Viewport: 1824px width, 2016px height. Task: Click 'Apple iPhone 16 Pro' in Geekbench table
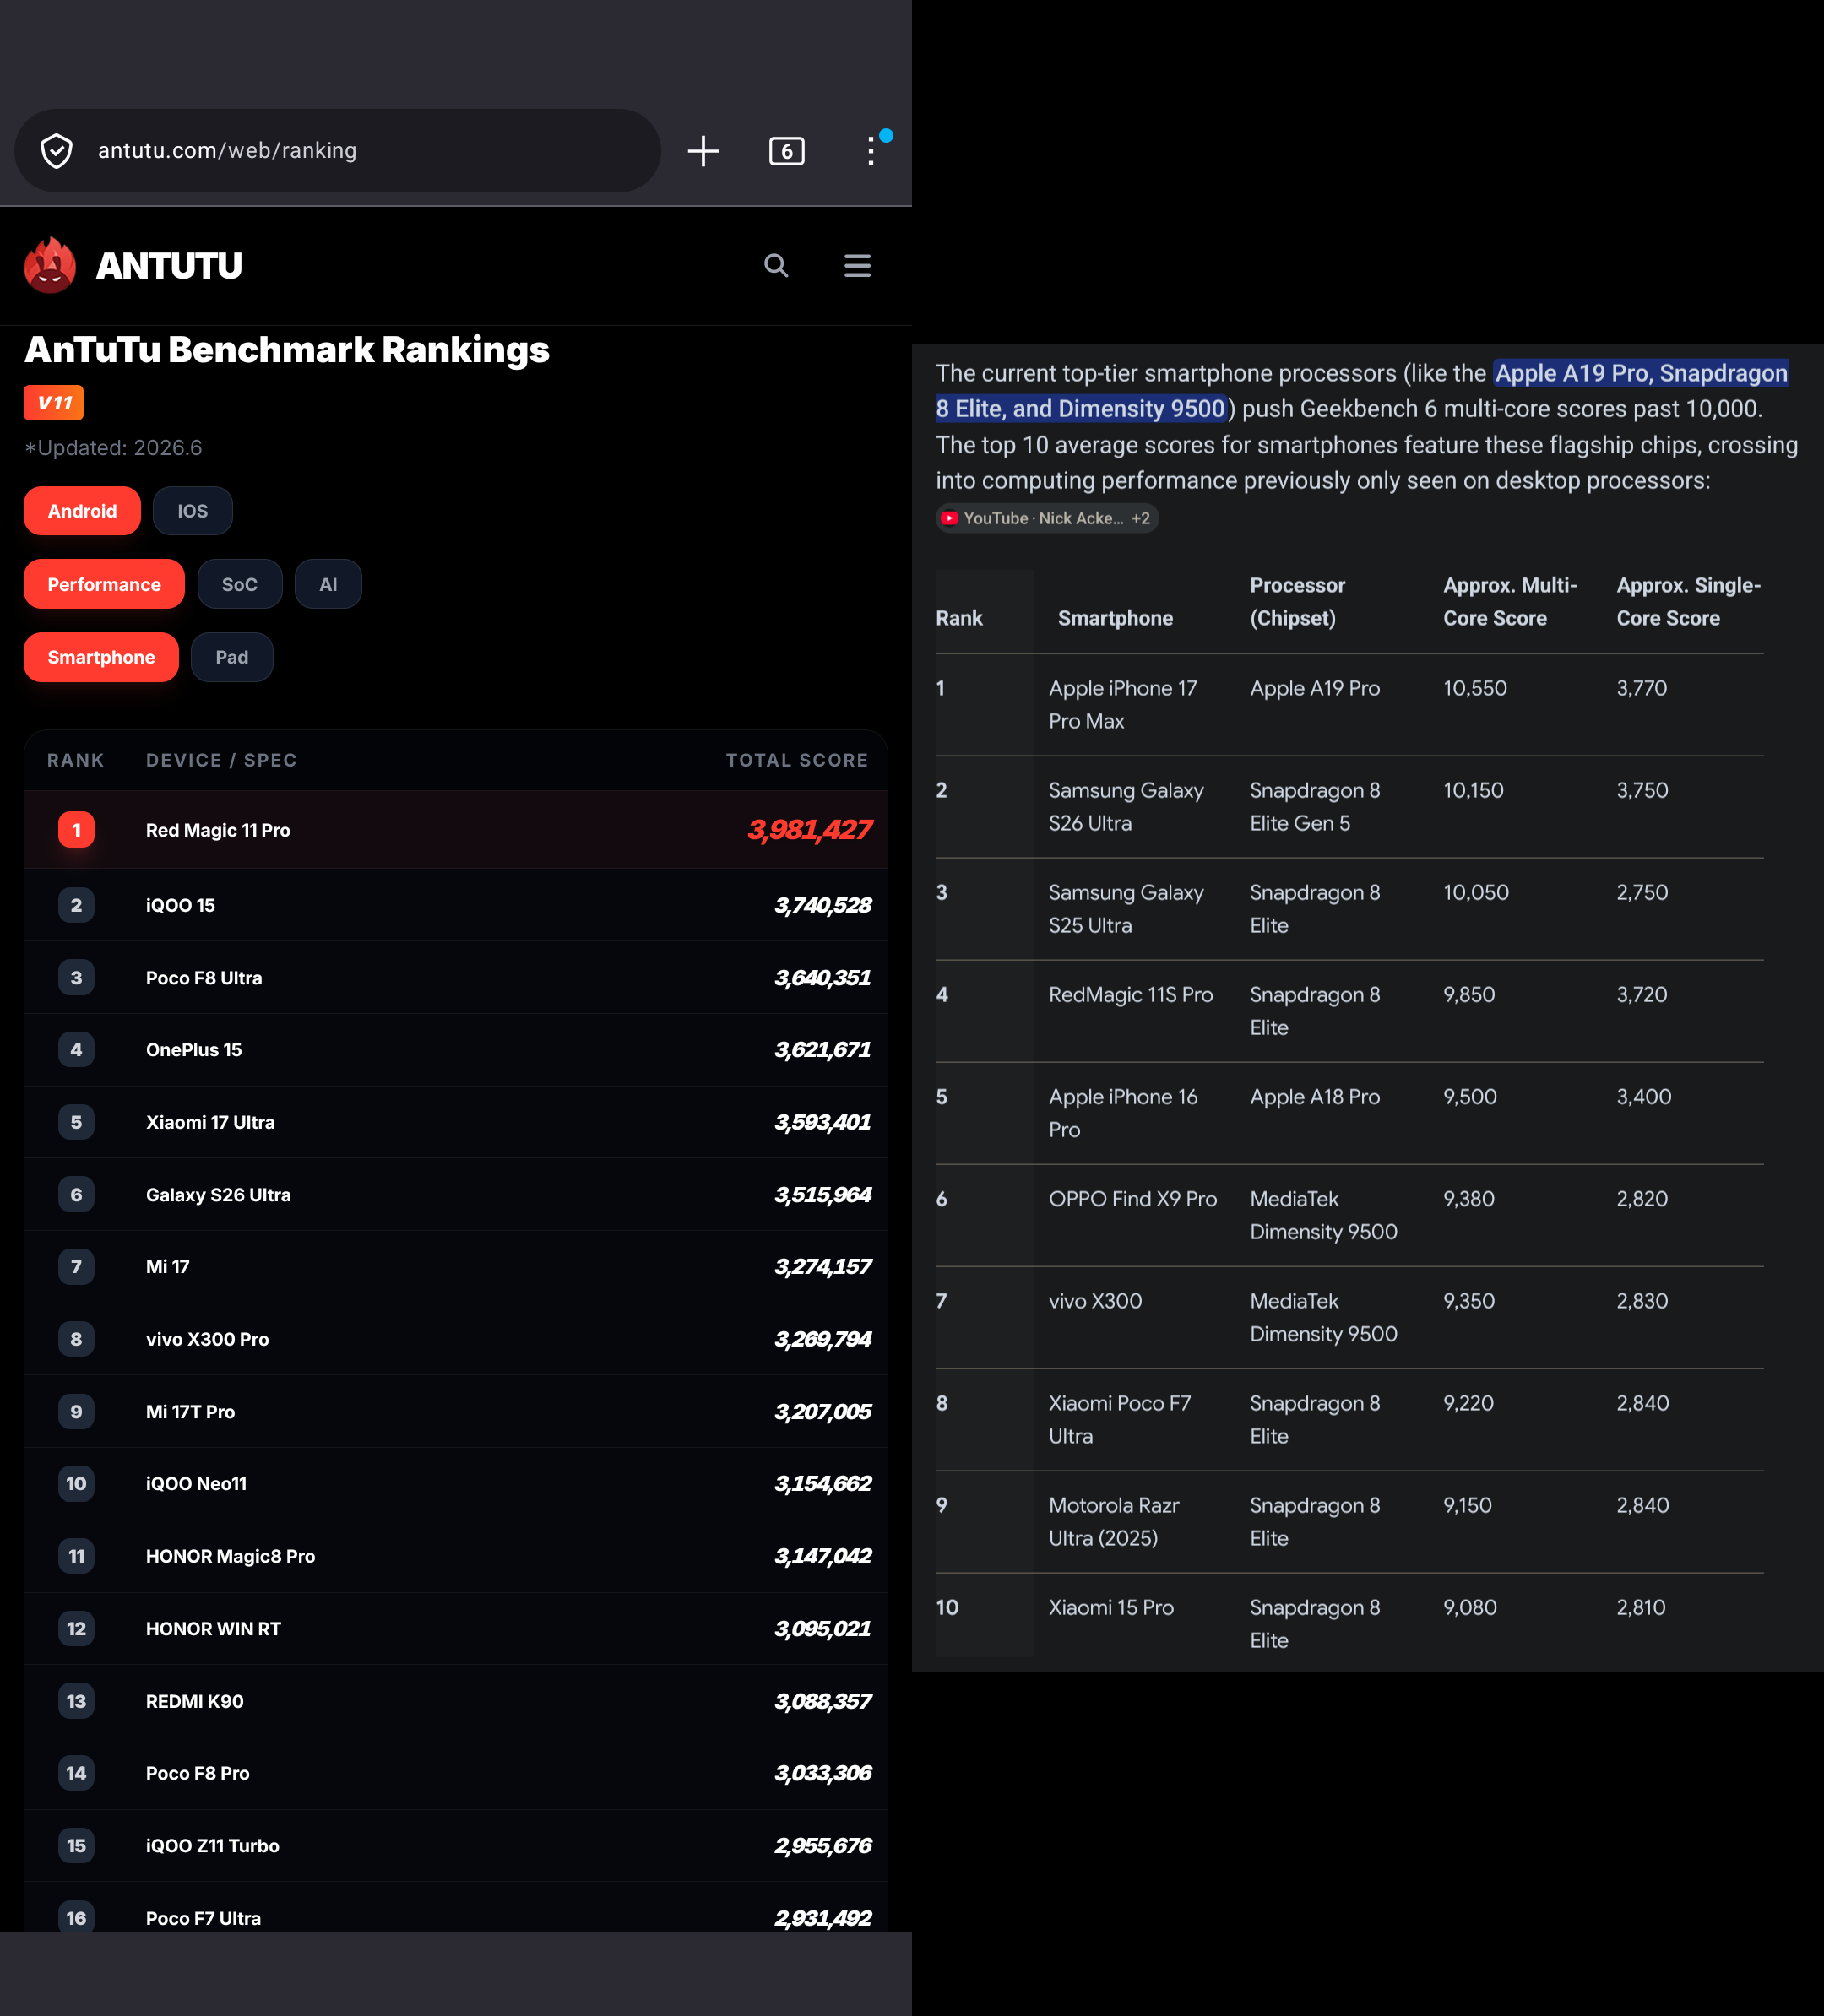coord(1123,1113)
